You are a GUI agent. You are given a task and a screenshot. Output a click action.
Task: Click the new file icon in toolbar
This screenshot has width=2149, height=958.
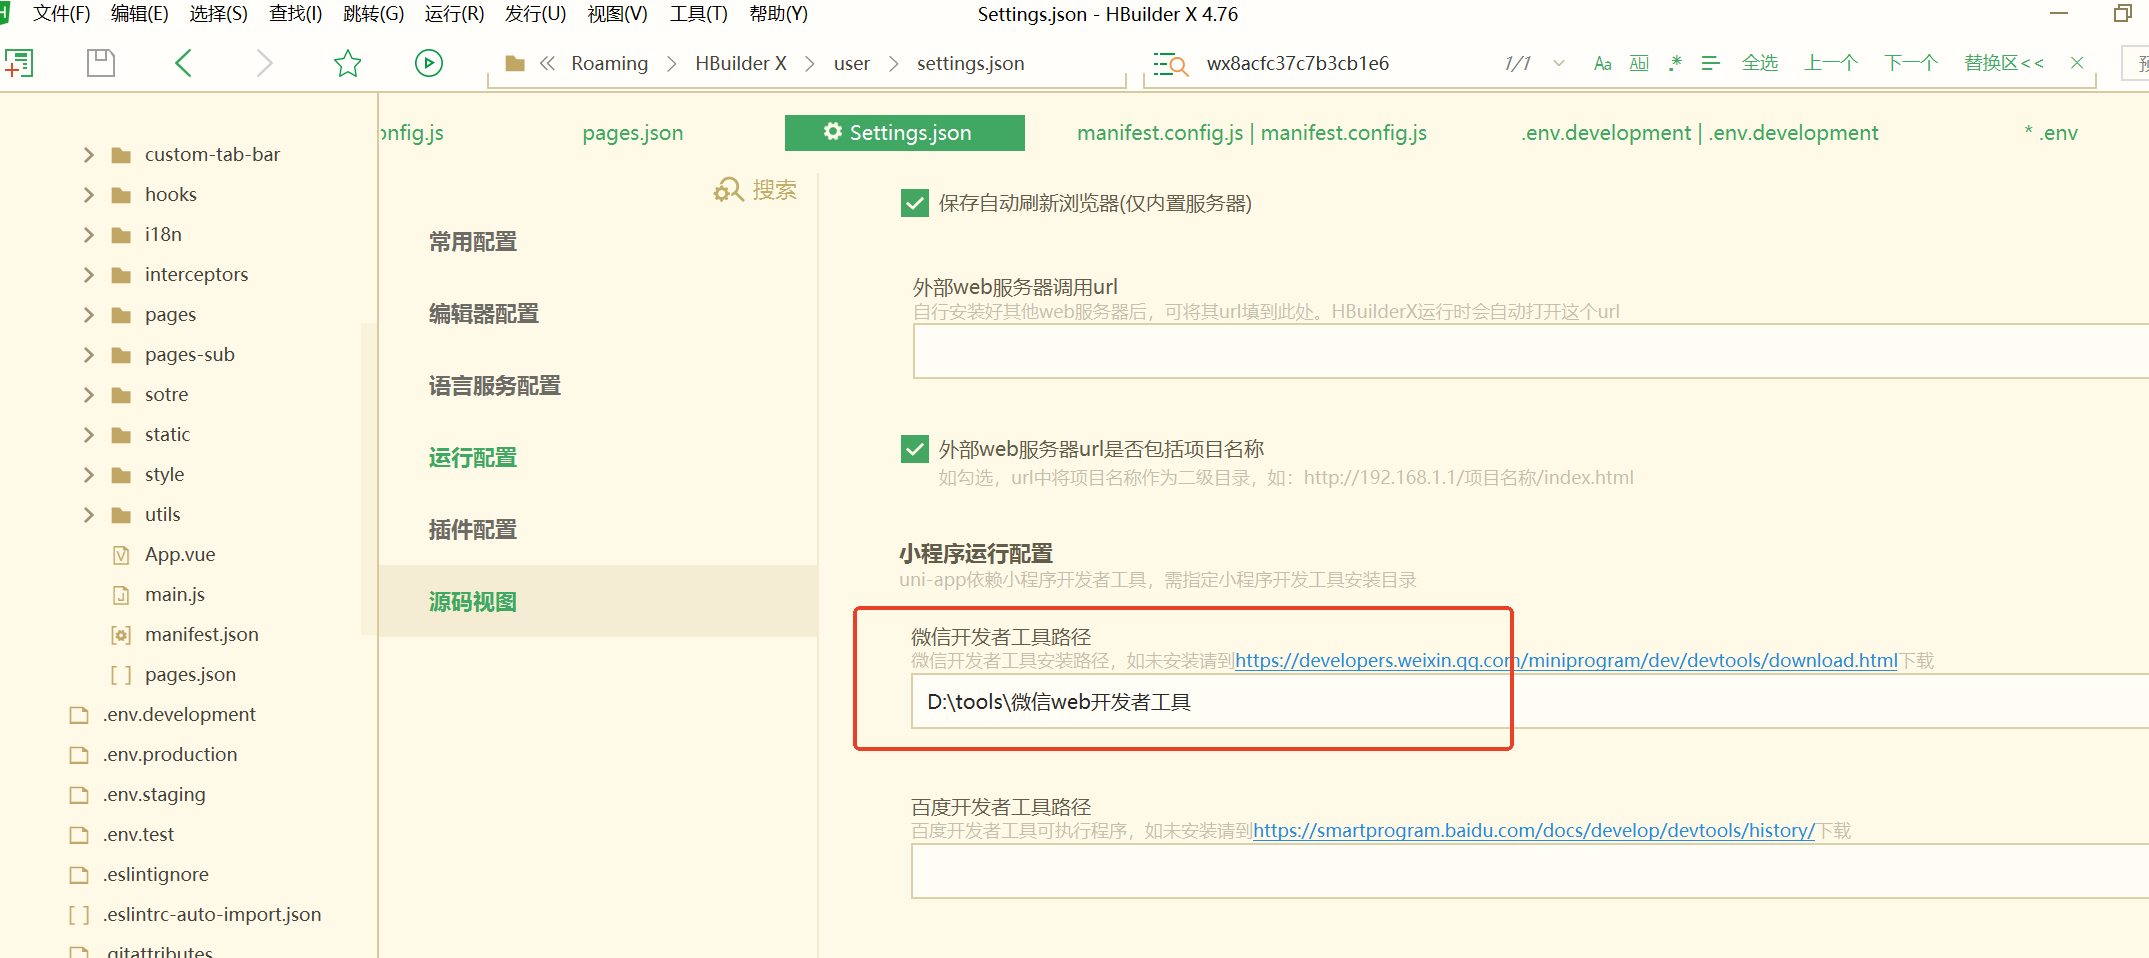[19, 63]
